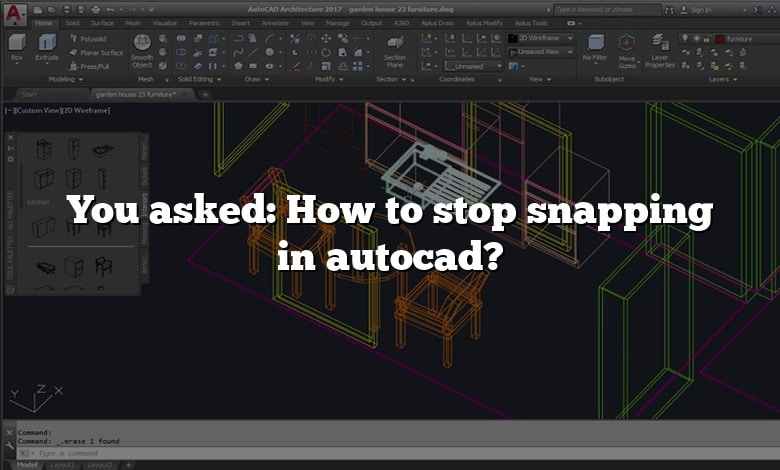Click the Extrude tool icon
Image resolution: width=780 pixels, height=470 pixels.
47,43
